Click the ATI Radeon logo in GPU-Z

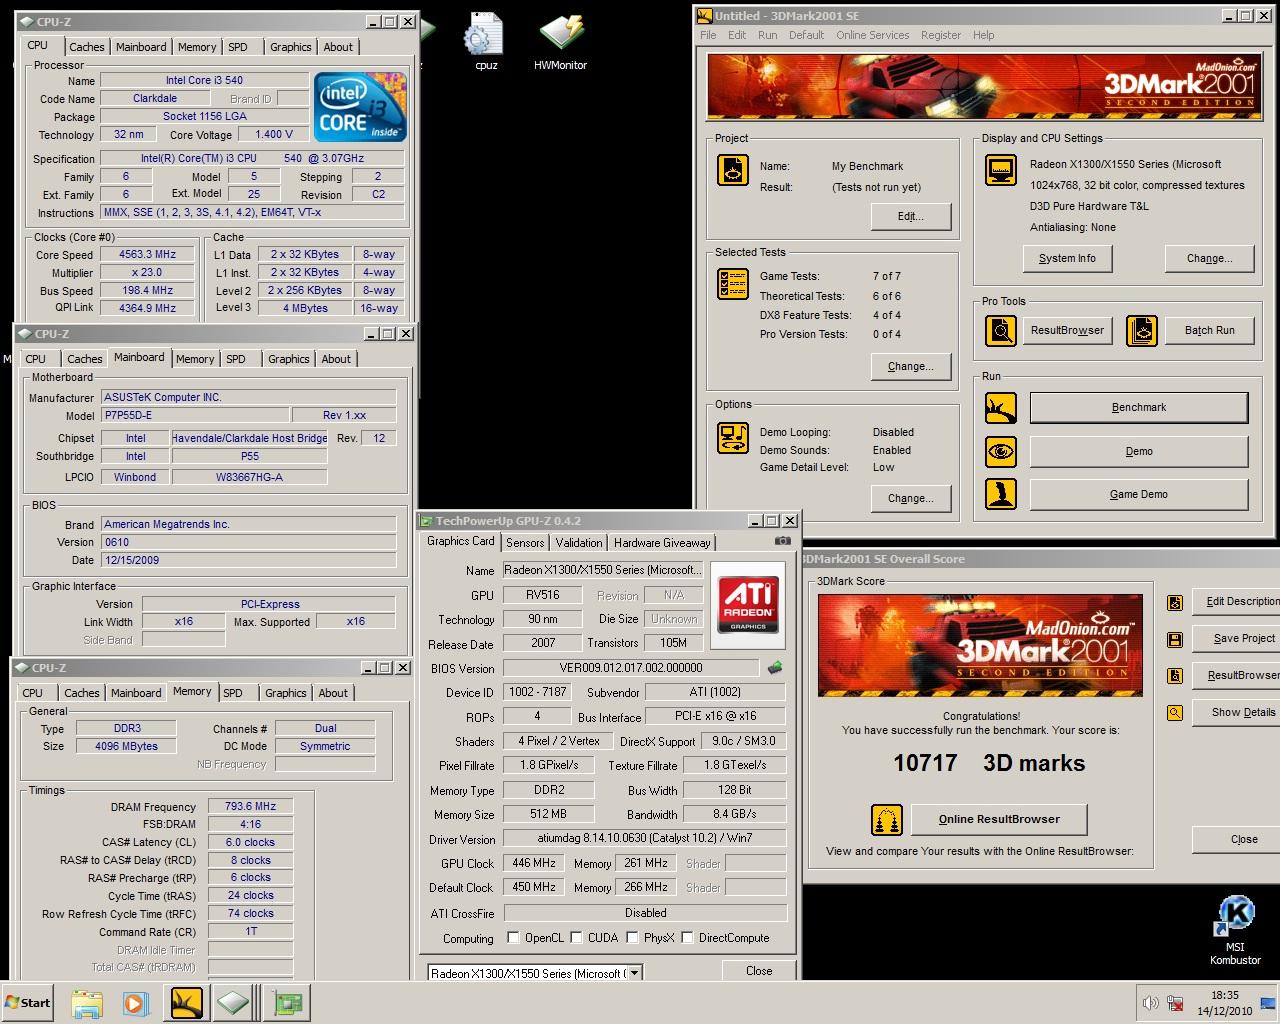pyautogui.click(x=749, y=604)
